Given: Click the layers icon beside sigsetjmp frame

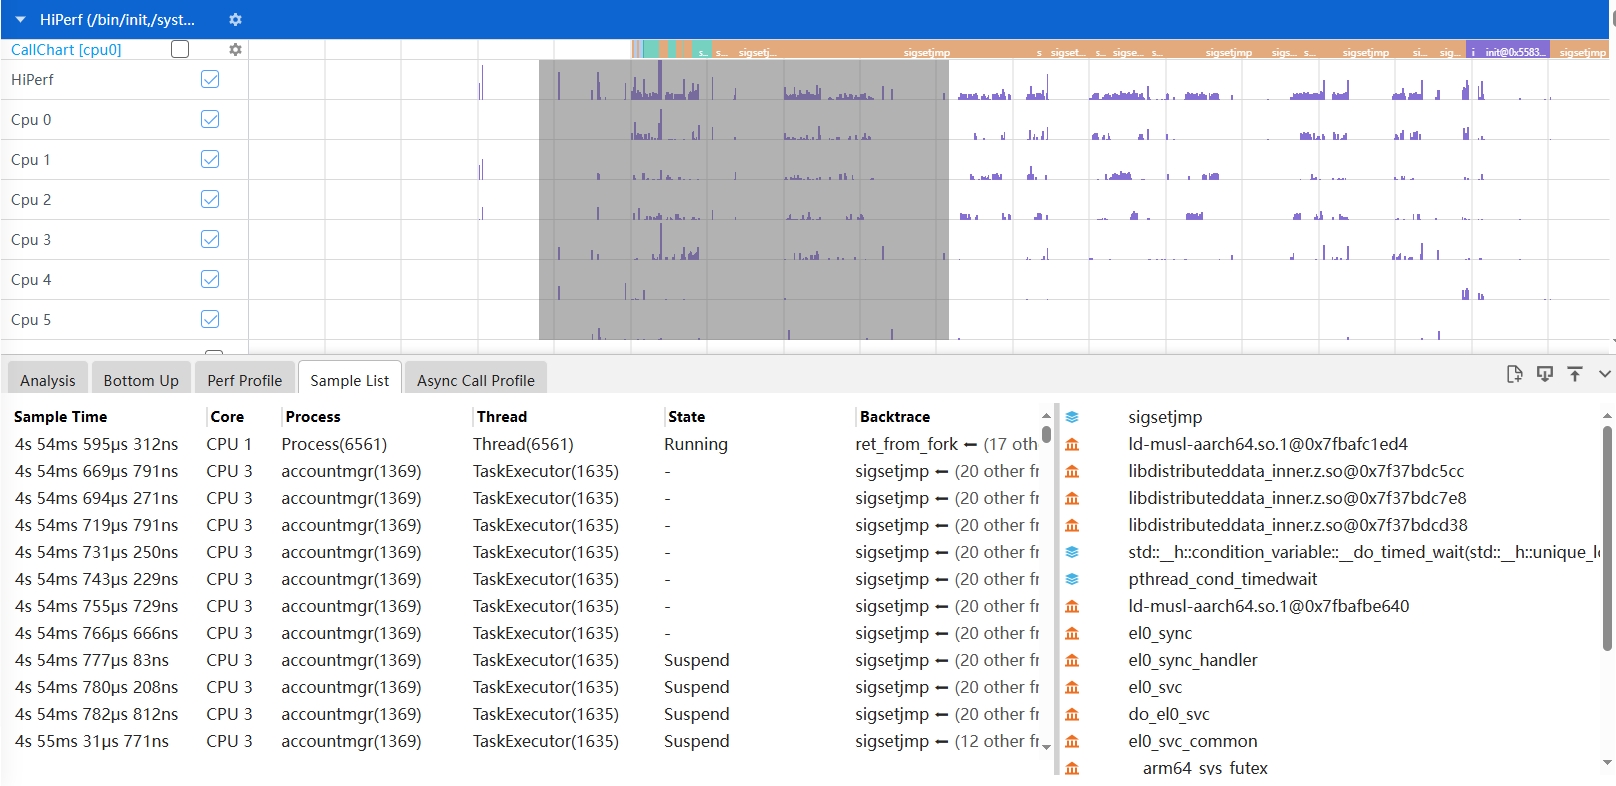Looking at the screenshot, I should [x=1072, y=417].
